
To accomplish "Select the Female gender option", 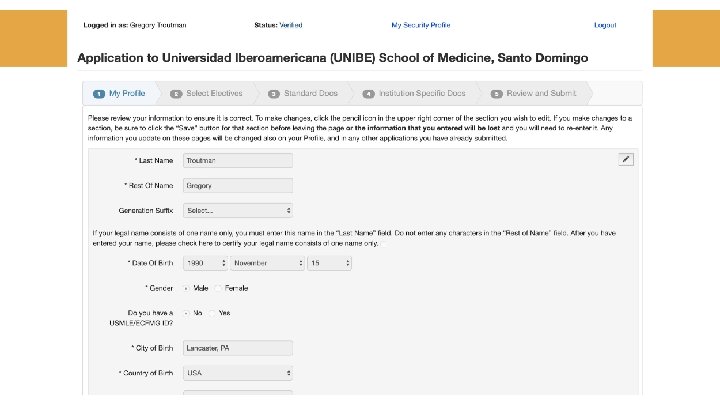I will tap(218, 288).
